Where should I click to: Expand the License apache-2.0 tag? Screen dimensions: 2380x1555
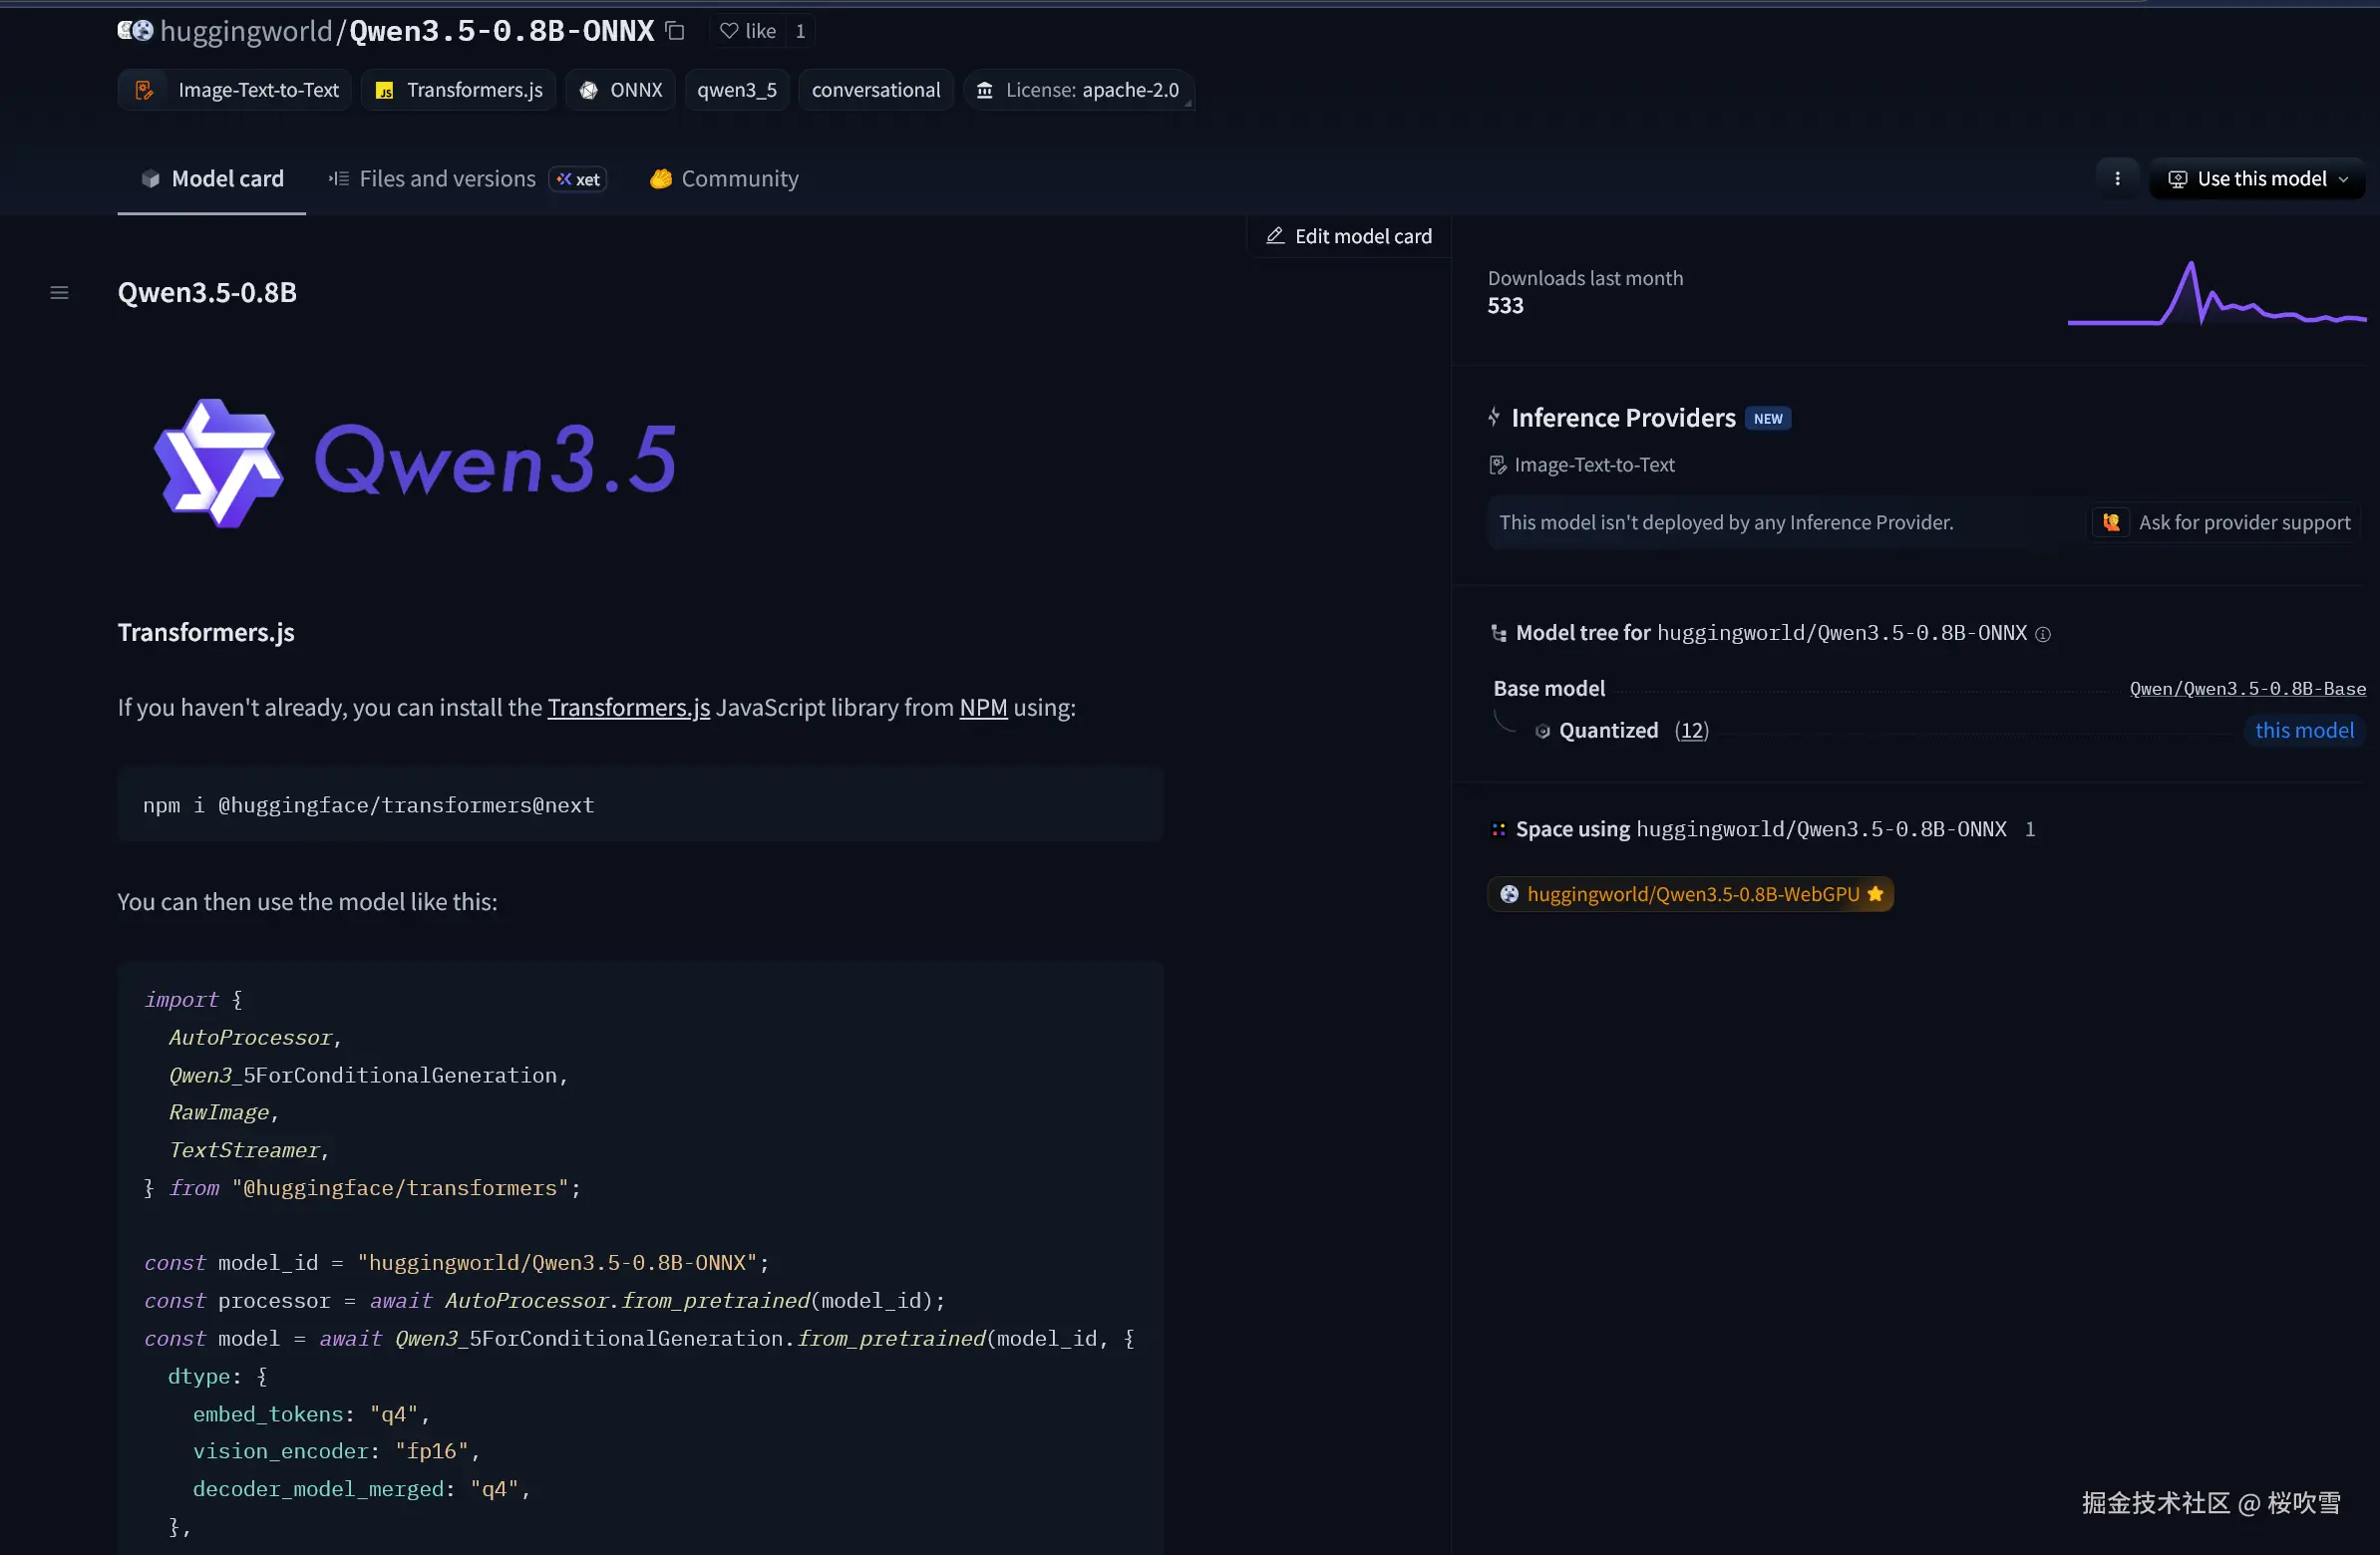(1078, 90)
